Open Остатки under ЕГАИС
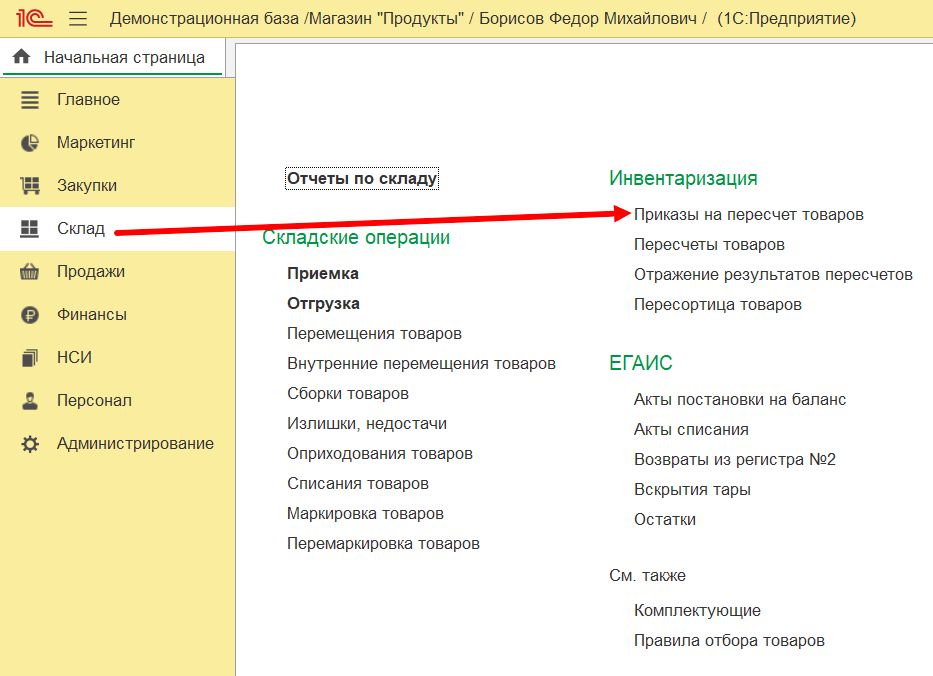The image size is (933, 676). pos(665,519)
